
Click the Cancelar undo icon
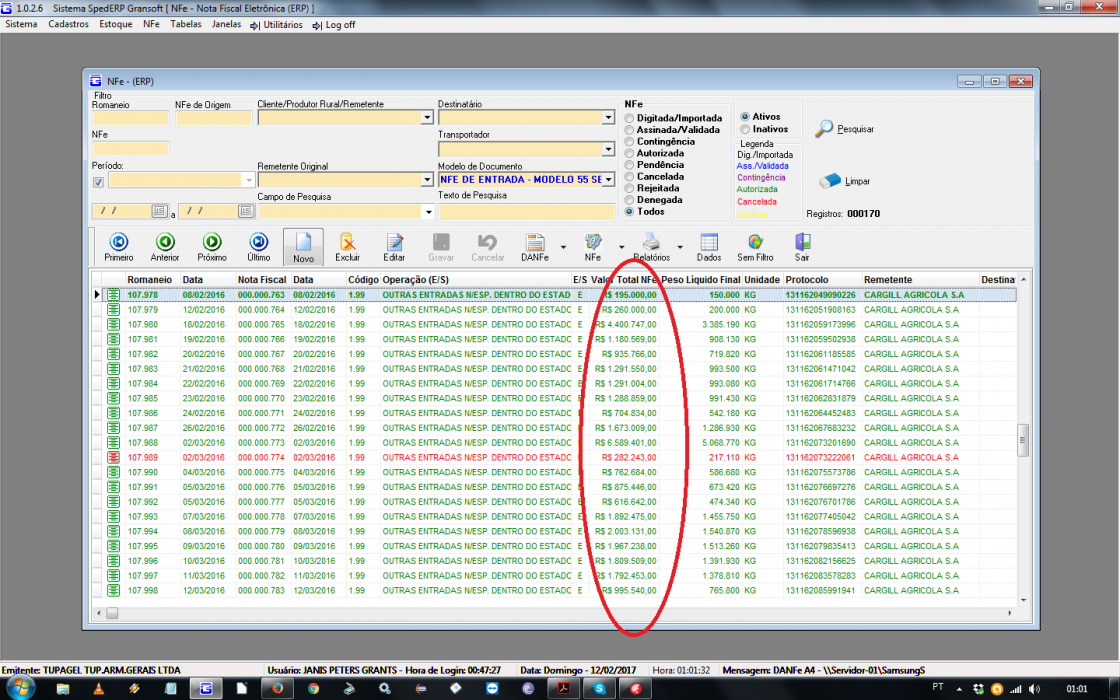click(x=488, y=241)
